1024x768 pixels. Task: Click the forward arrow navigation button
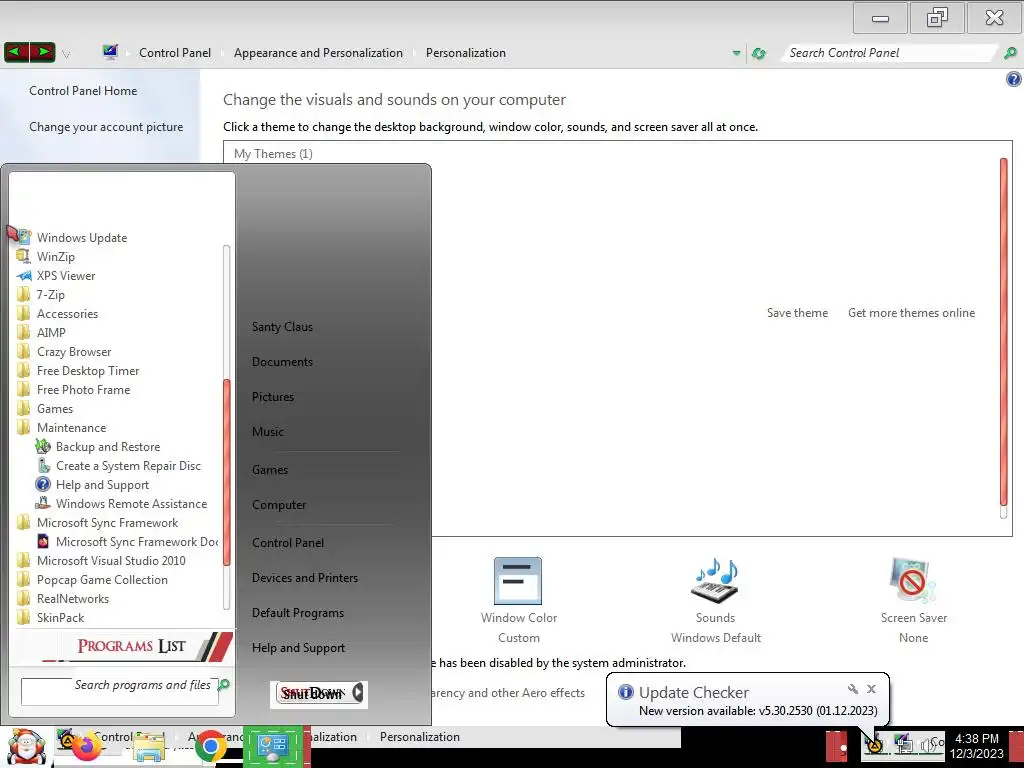tap(42, 52)
